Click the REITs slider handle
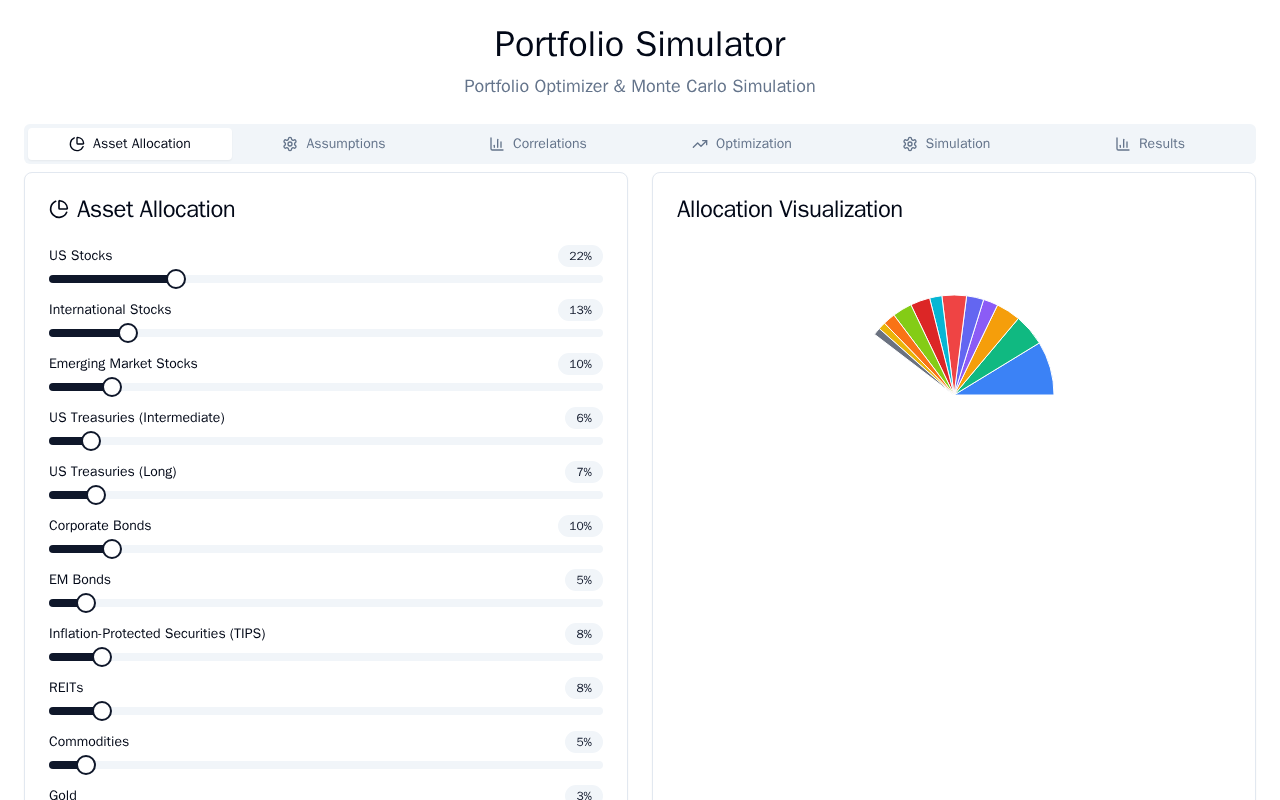 102,711
